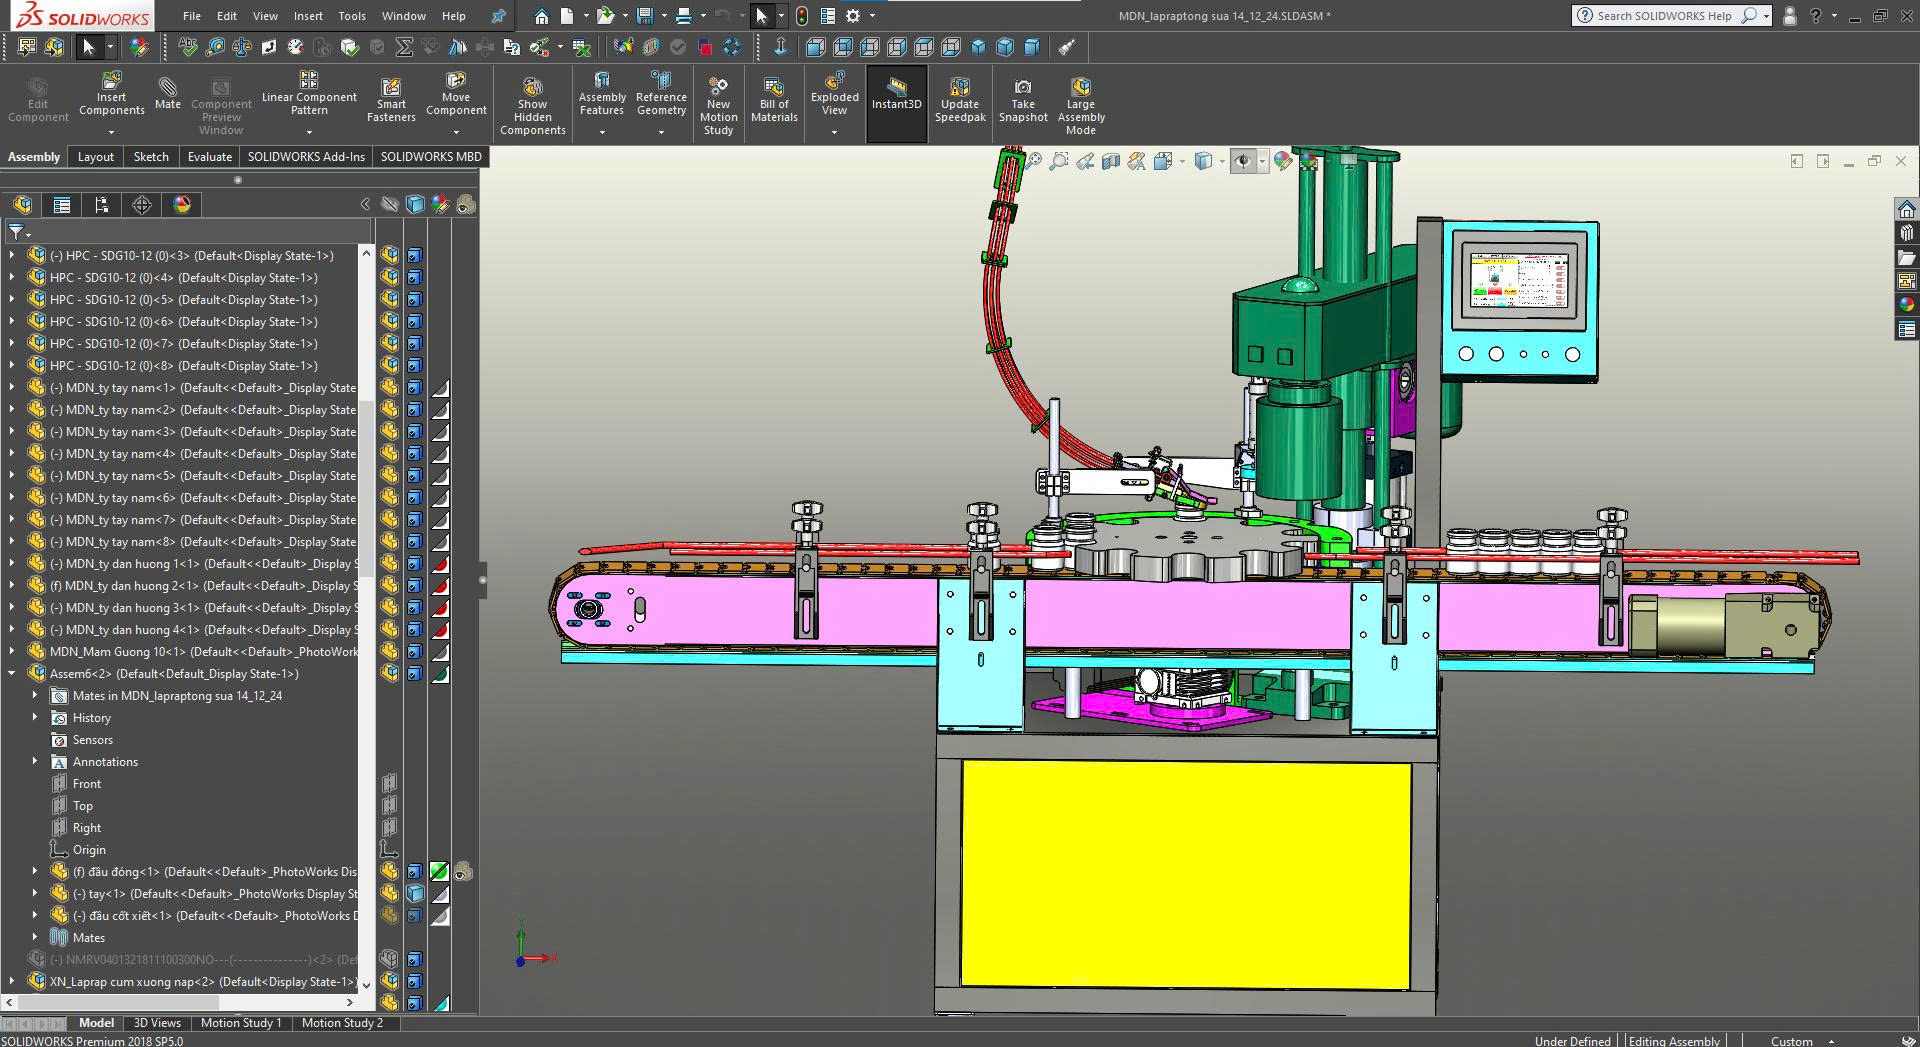Open the ConfigurationManager tab
The height and width of the screenshot is (1047, 1920).
point(102,205)
